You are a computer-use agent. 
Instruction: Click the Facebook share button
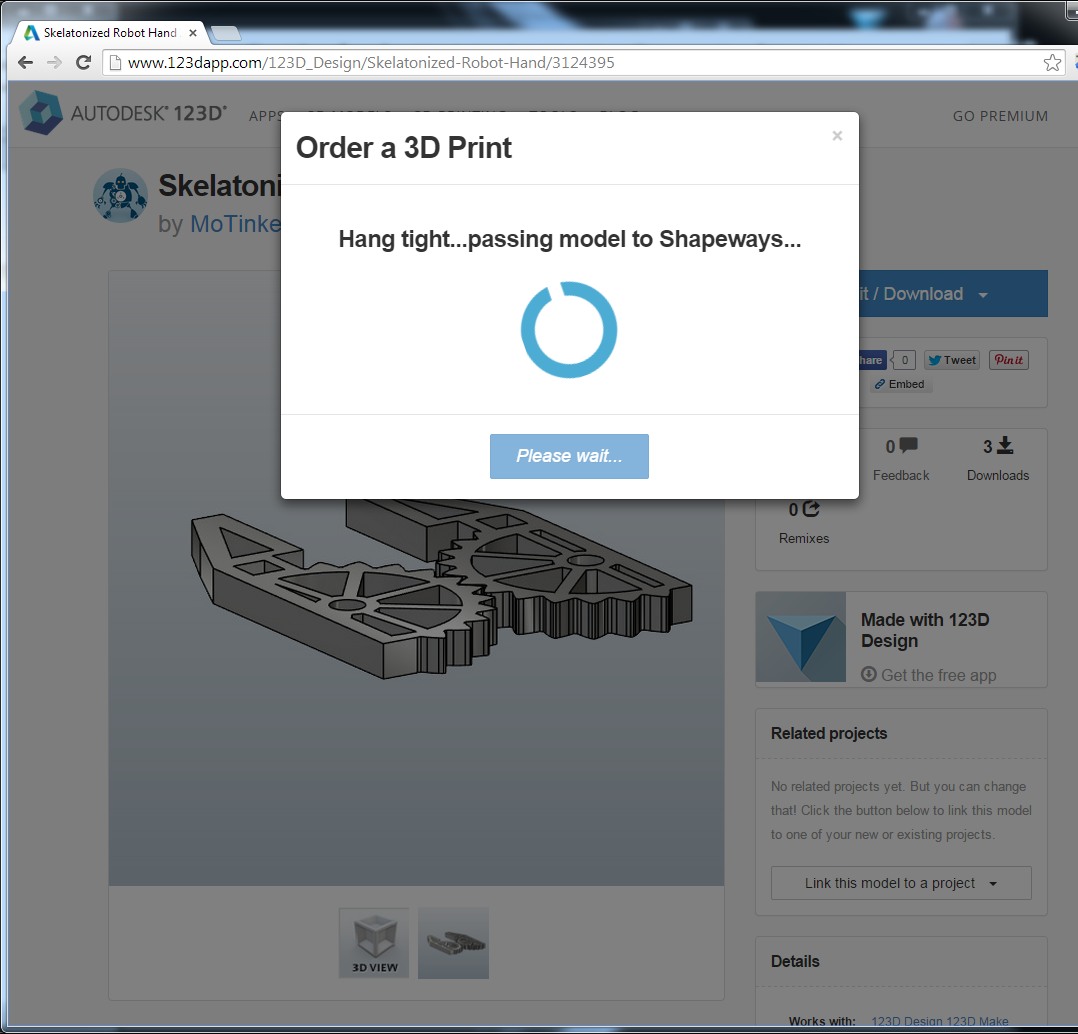pyautogui.click(x=872, y=360)
